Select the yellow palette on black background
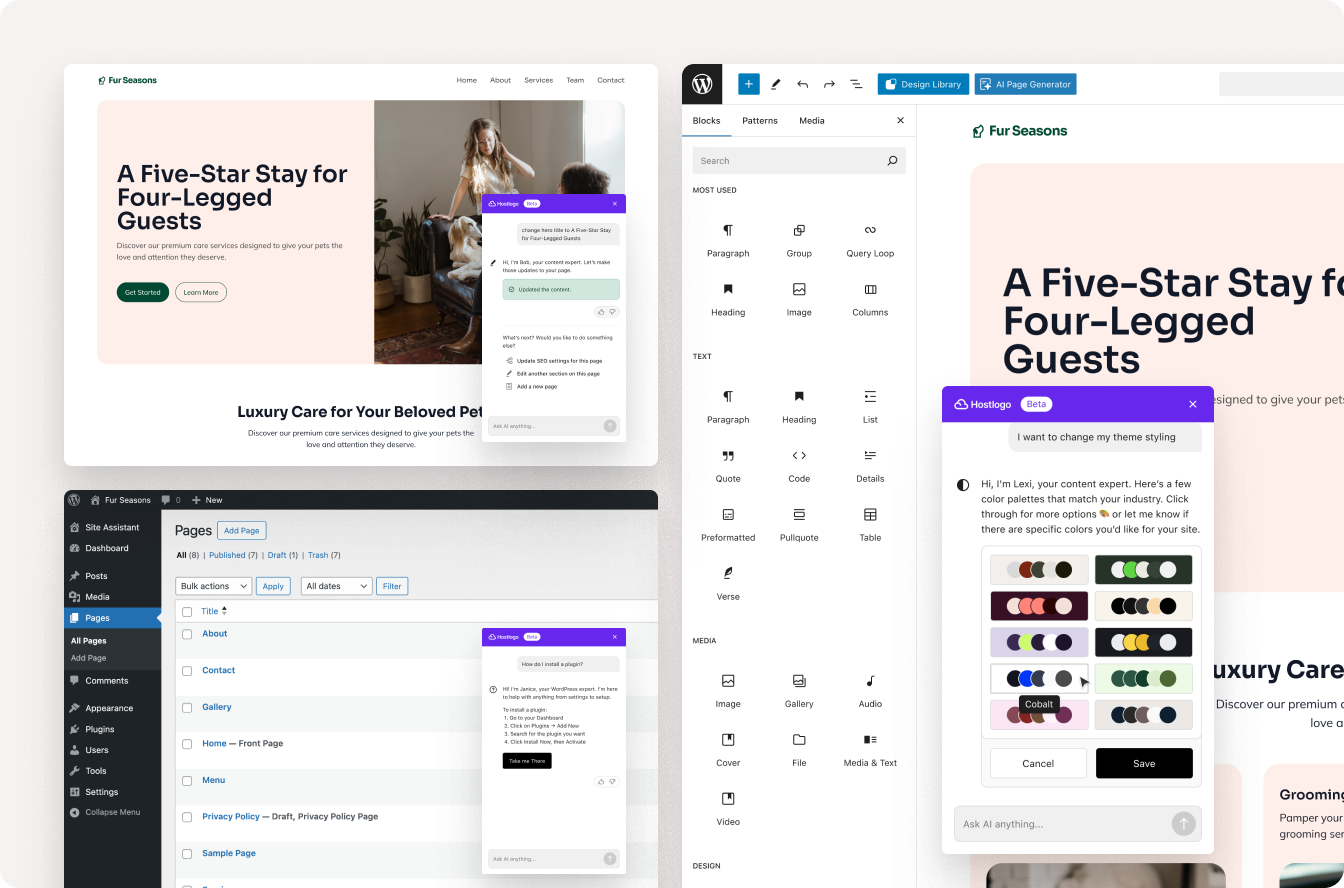The height and width of the screenshot is (888, 1344). pyautogui.click(x=1144, y=642)
